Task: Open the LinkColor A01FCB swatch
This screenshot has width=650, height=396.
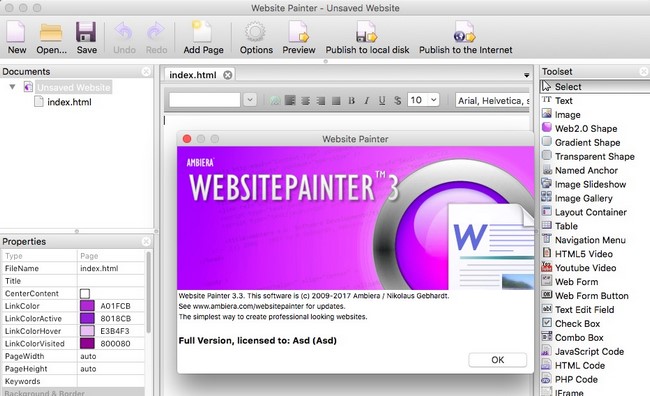Action: coord(87,306)
